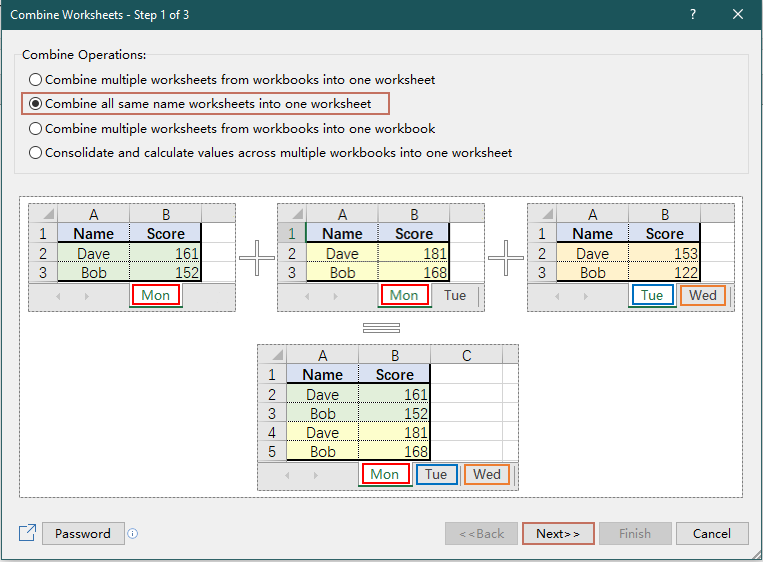Viewport: 763px width, 562px height.
Task: Click the share/export icon beside Password
Action: click(x=27, y=533)
